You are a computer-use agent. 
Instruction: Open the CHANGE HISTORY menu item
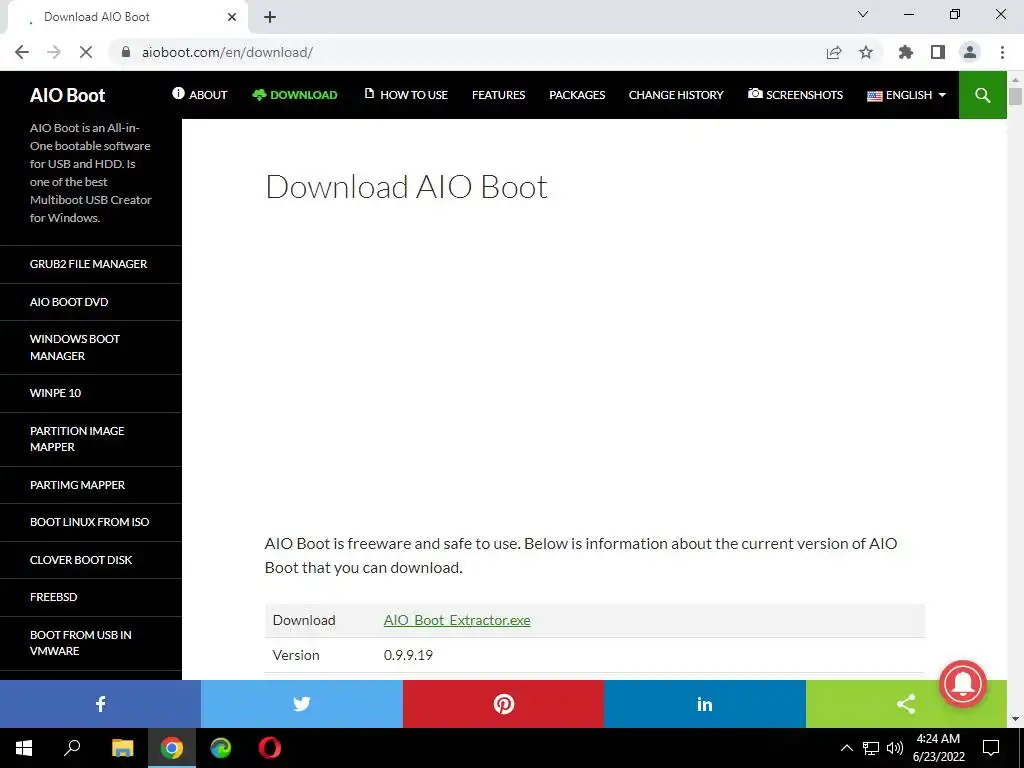tap(676, 95)
